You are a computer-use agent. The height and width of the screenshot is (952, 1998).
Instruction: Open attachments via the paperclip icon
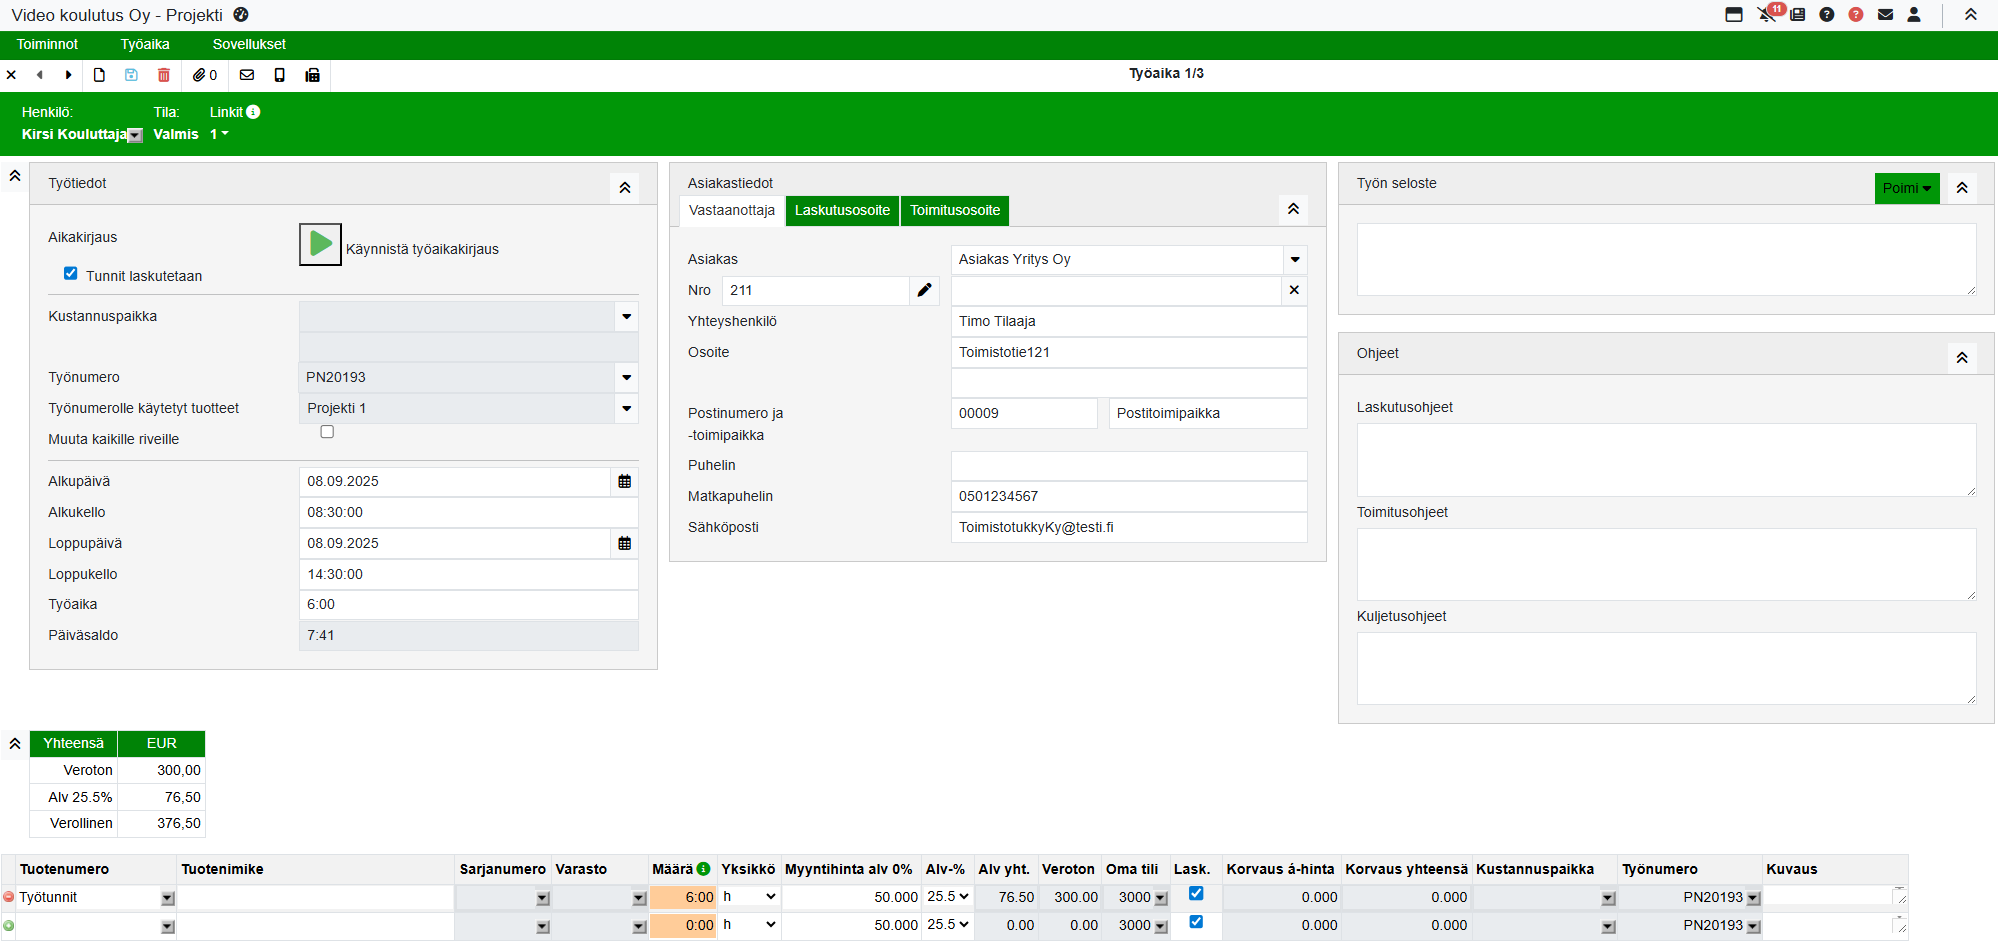tap(200, 75)
